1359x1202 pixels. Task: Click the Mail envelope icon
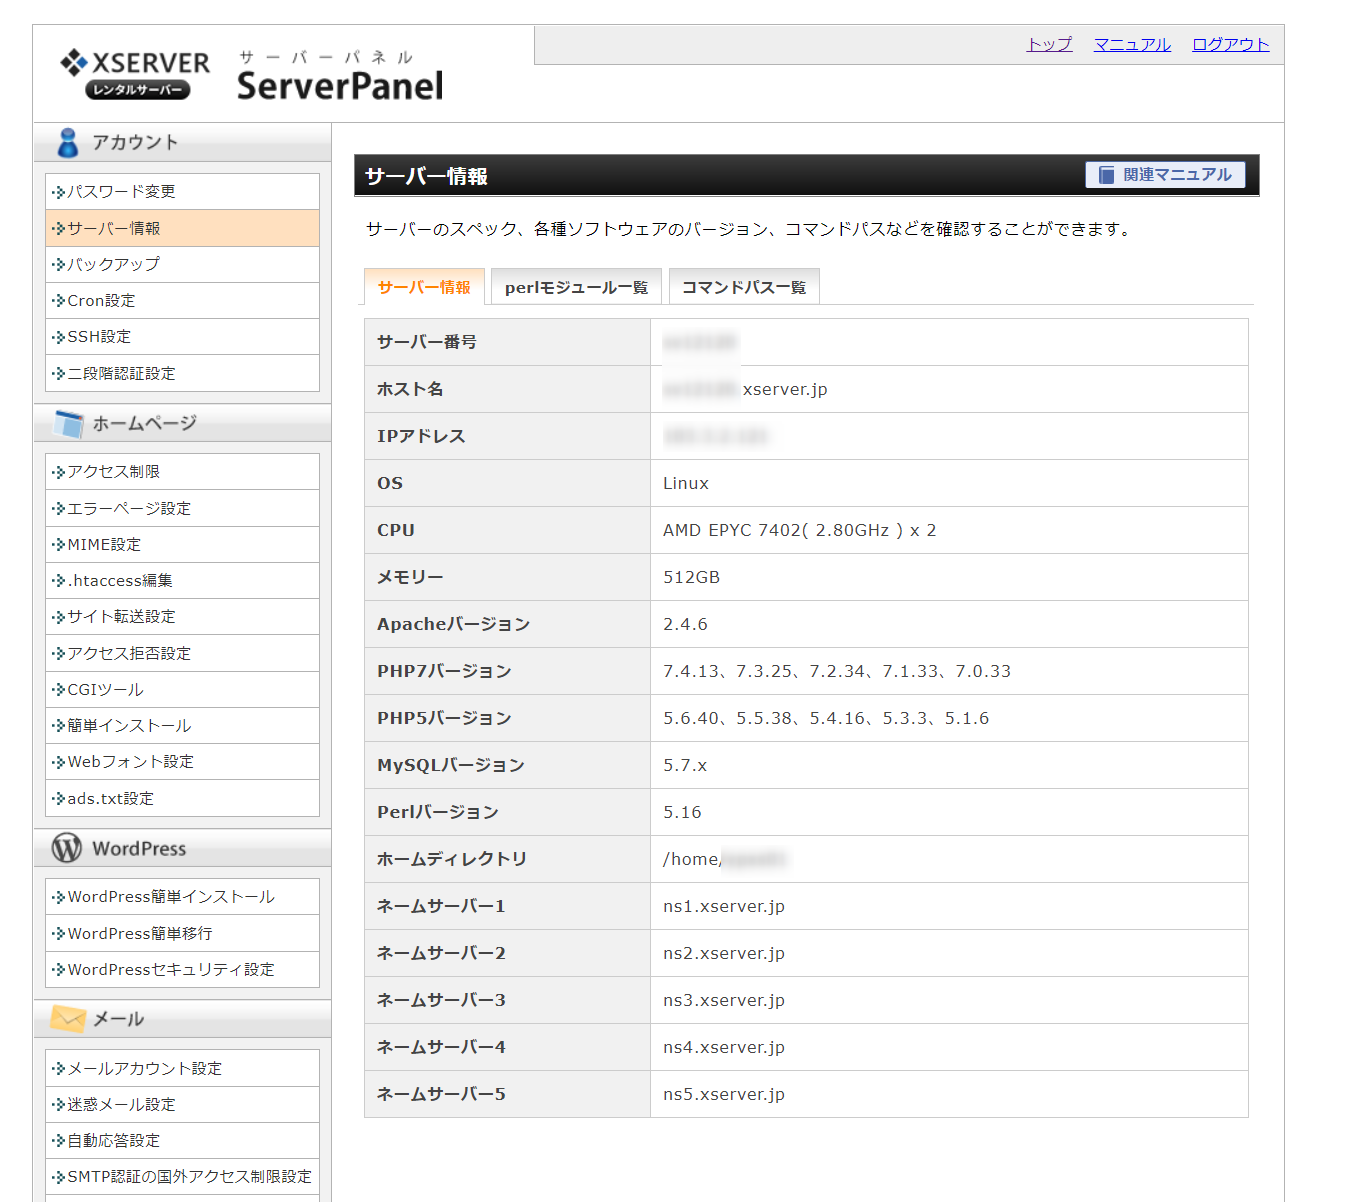(68, 1019)
